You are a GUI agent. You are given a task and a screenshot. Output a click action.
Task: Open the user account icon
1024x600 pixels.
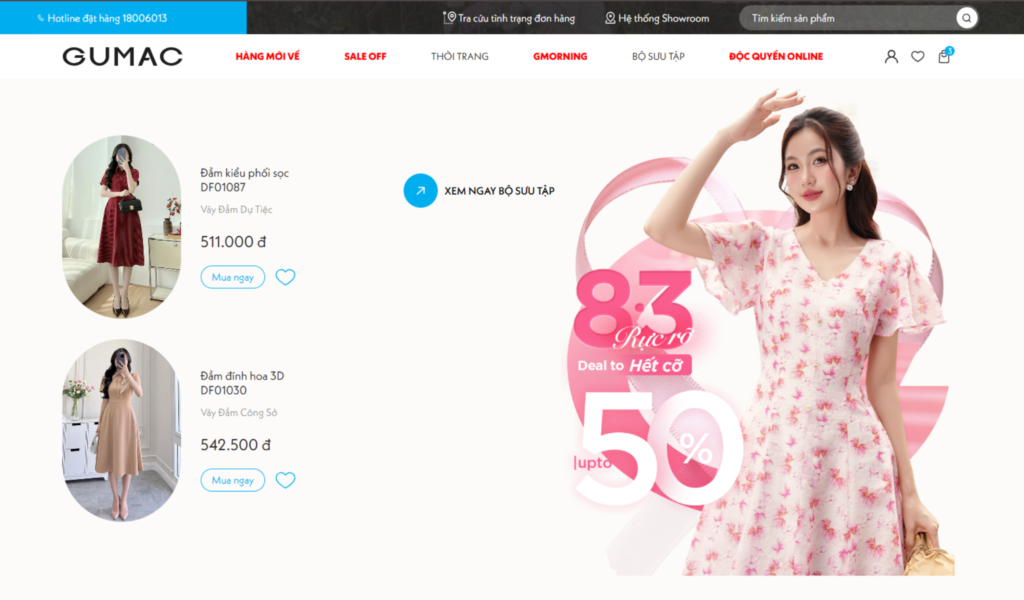[x=891, y=57]
